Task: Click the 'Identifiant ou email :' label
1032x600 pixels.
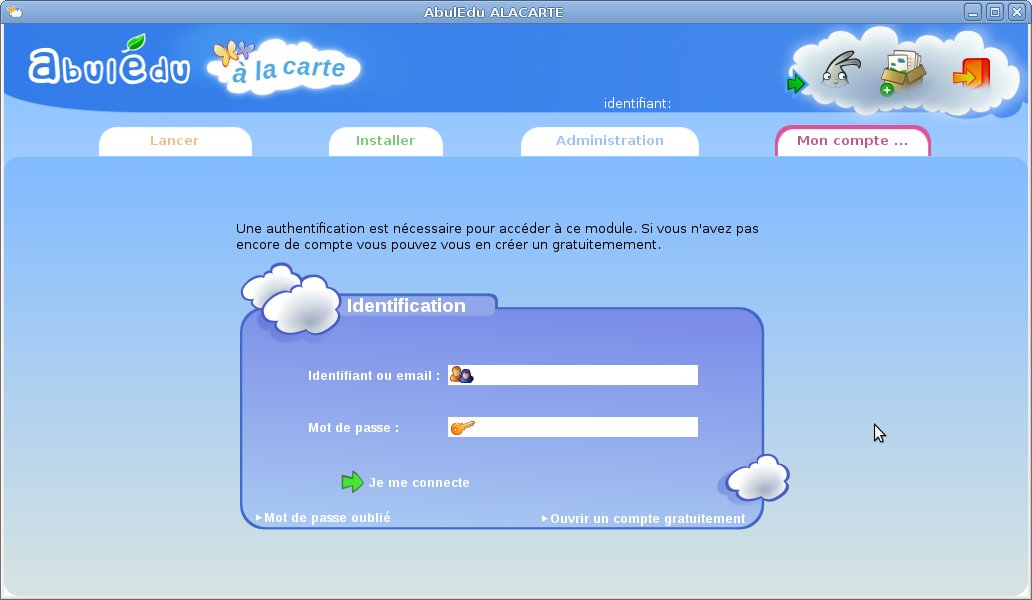Action: 374,376
